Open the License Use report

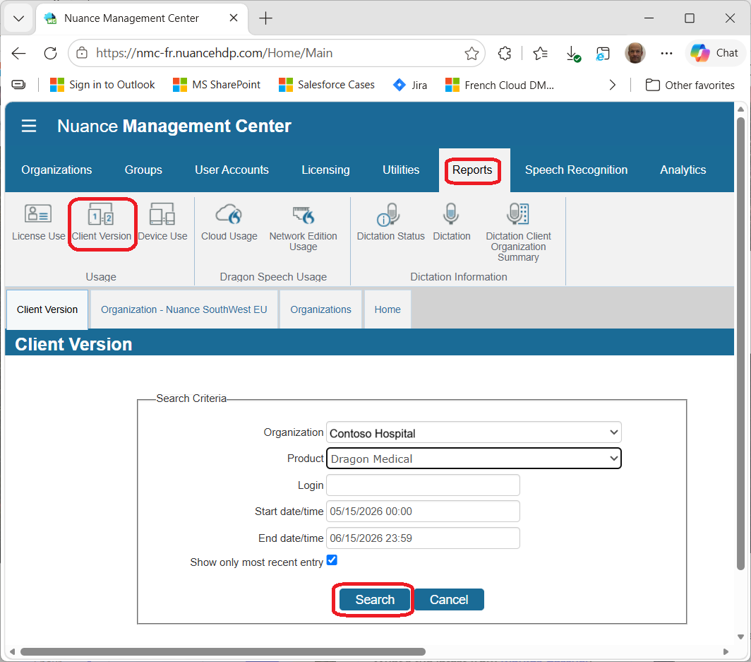click(38, 222)
